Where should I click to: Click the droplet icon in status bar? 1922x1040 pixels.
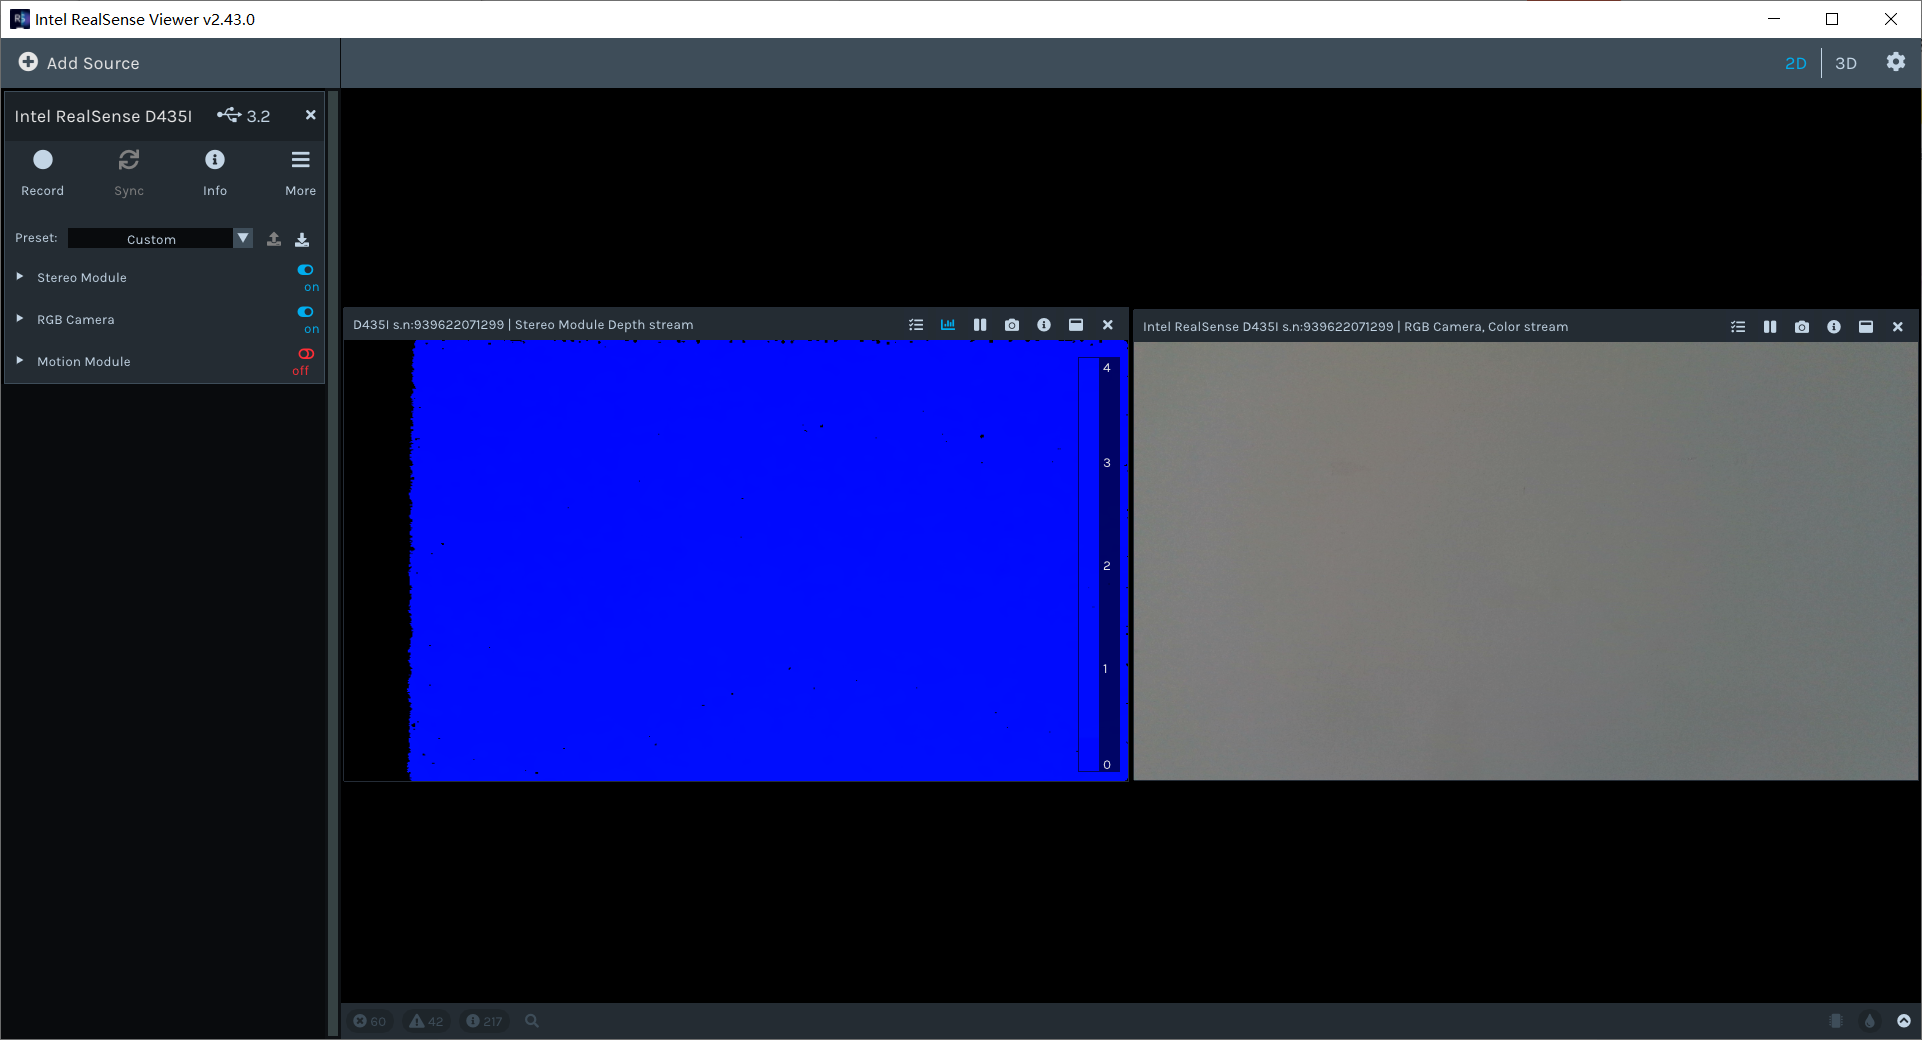click(1870, 1021)
